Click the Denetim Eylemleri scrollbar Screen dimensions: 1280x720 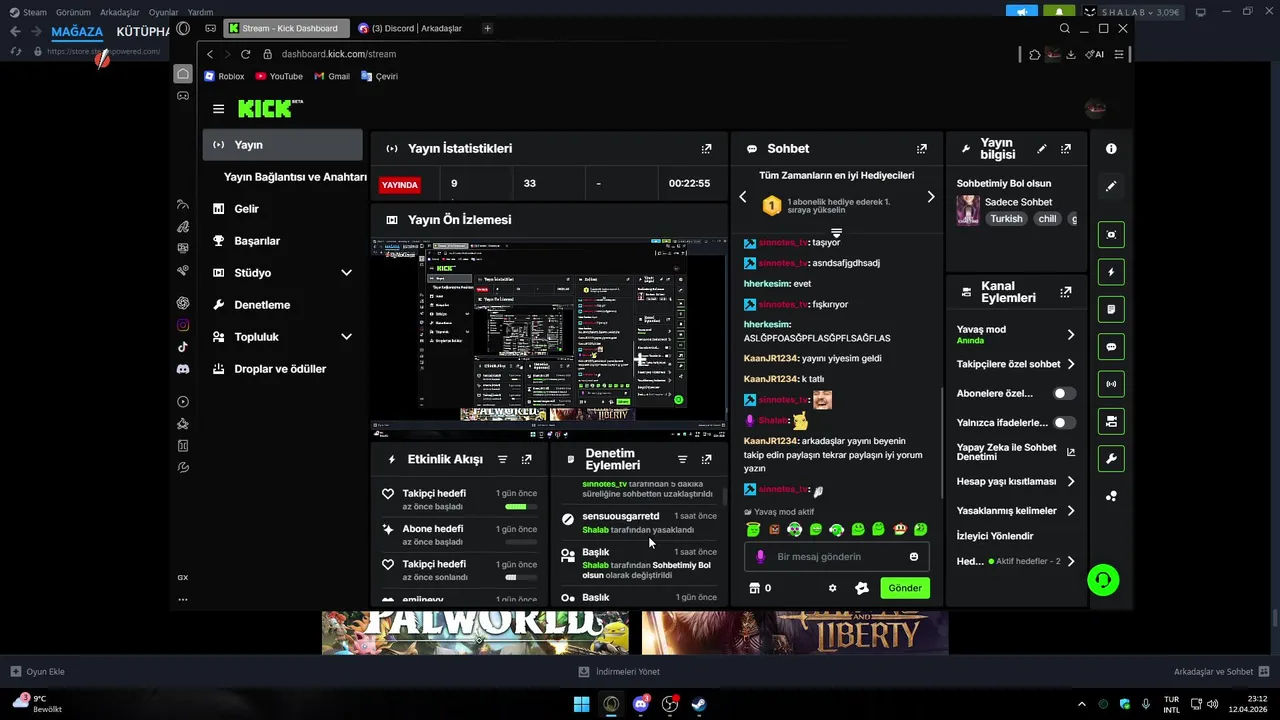(724, 497)
